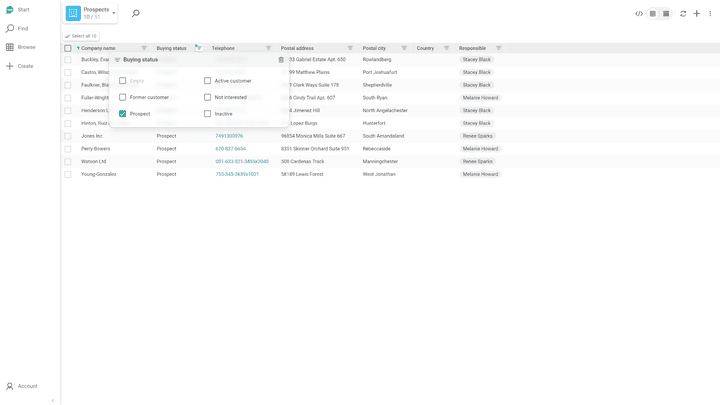This screenshot has width=720, height=405.
Task: Enable the Not interested filter checkbox
Action: (208, 98)
